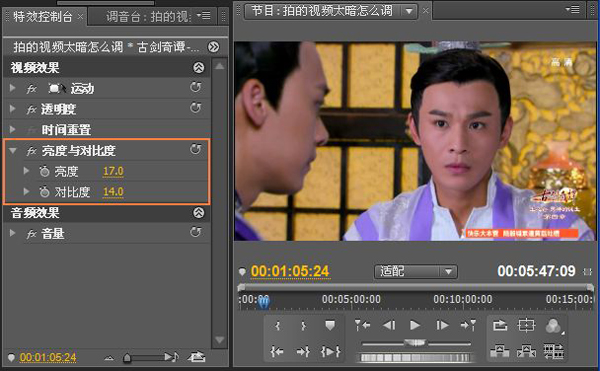Select the 运动 transform icon

point(56,89)
